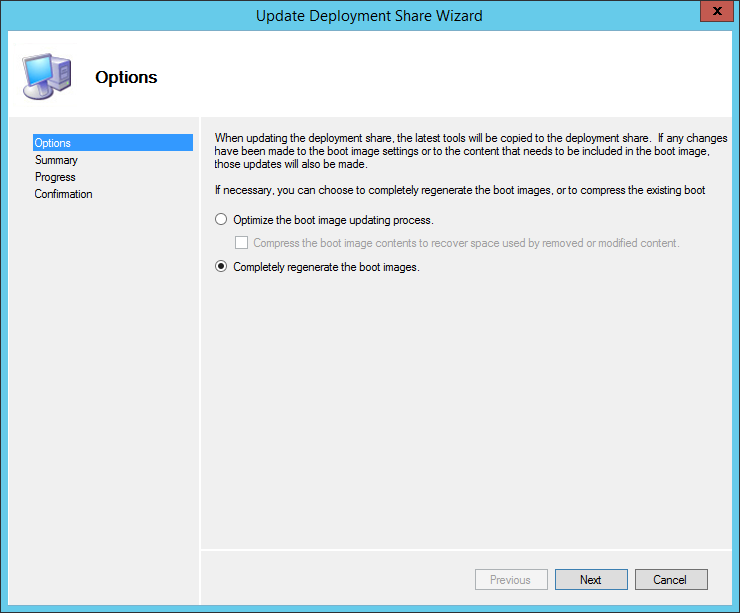Go to the Summary step
Image resolution: width=740 pixels, height=613 pixels.
pos(56,160)
